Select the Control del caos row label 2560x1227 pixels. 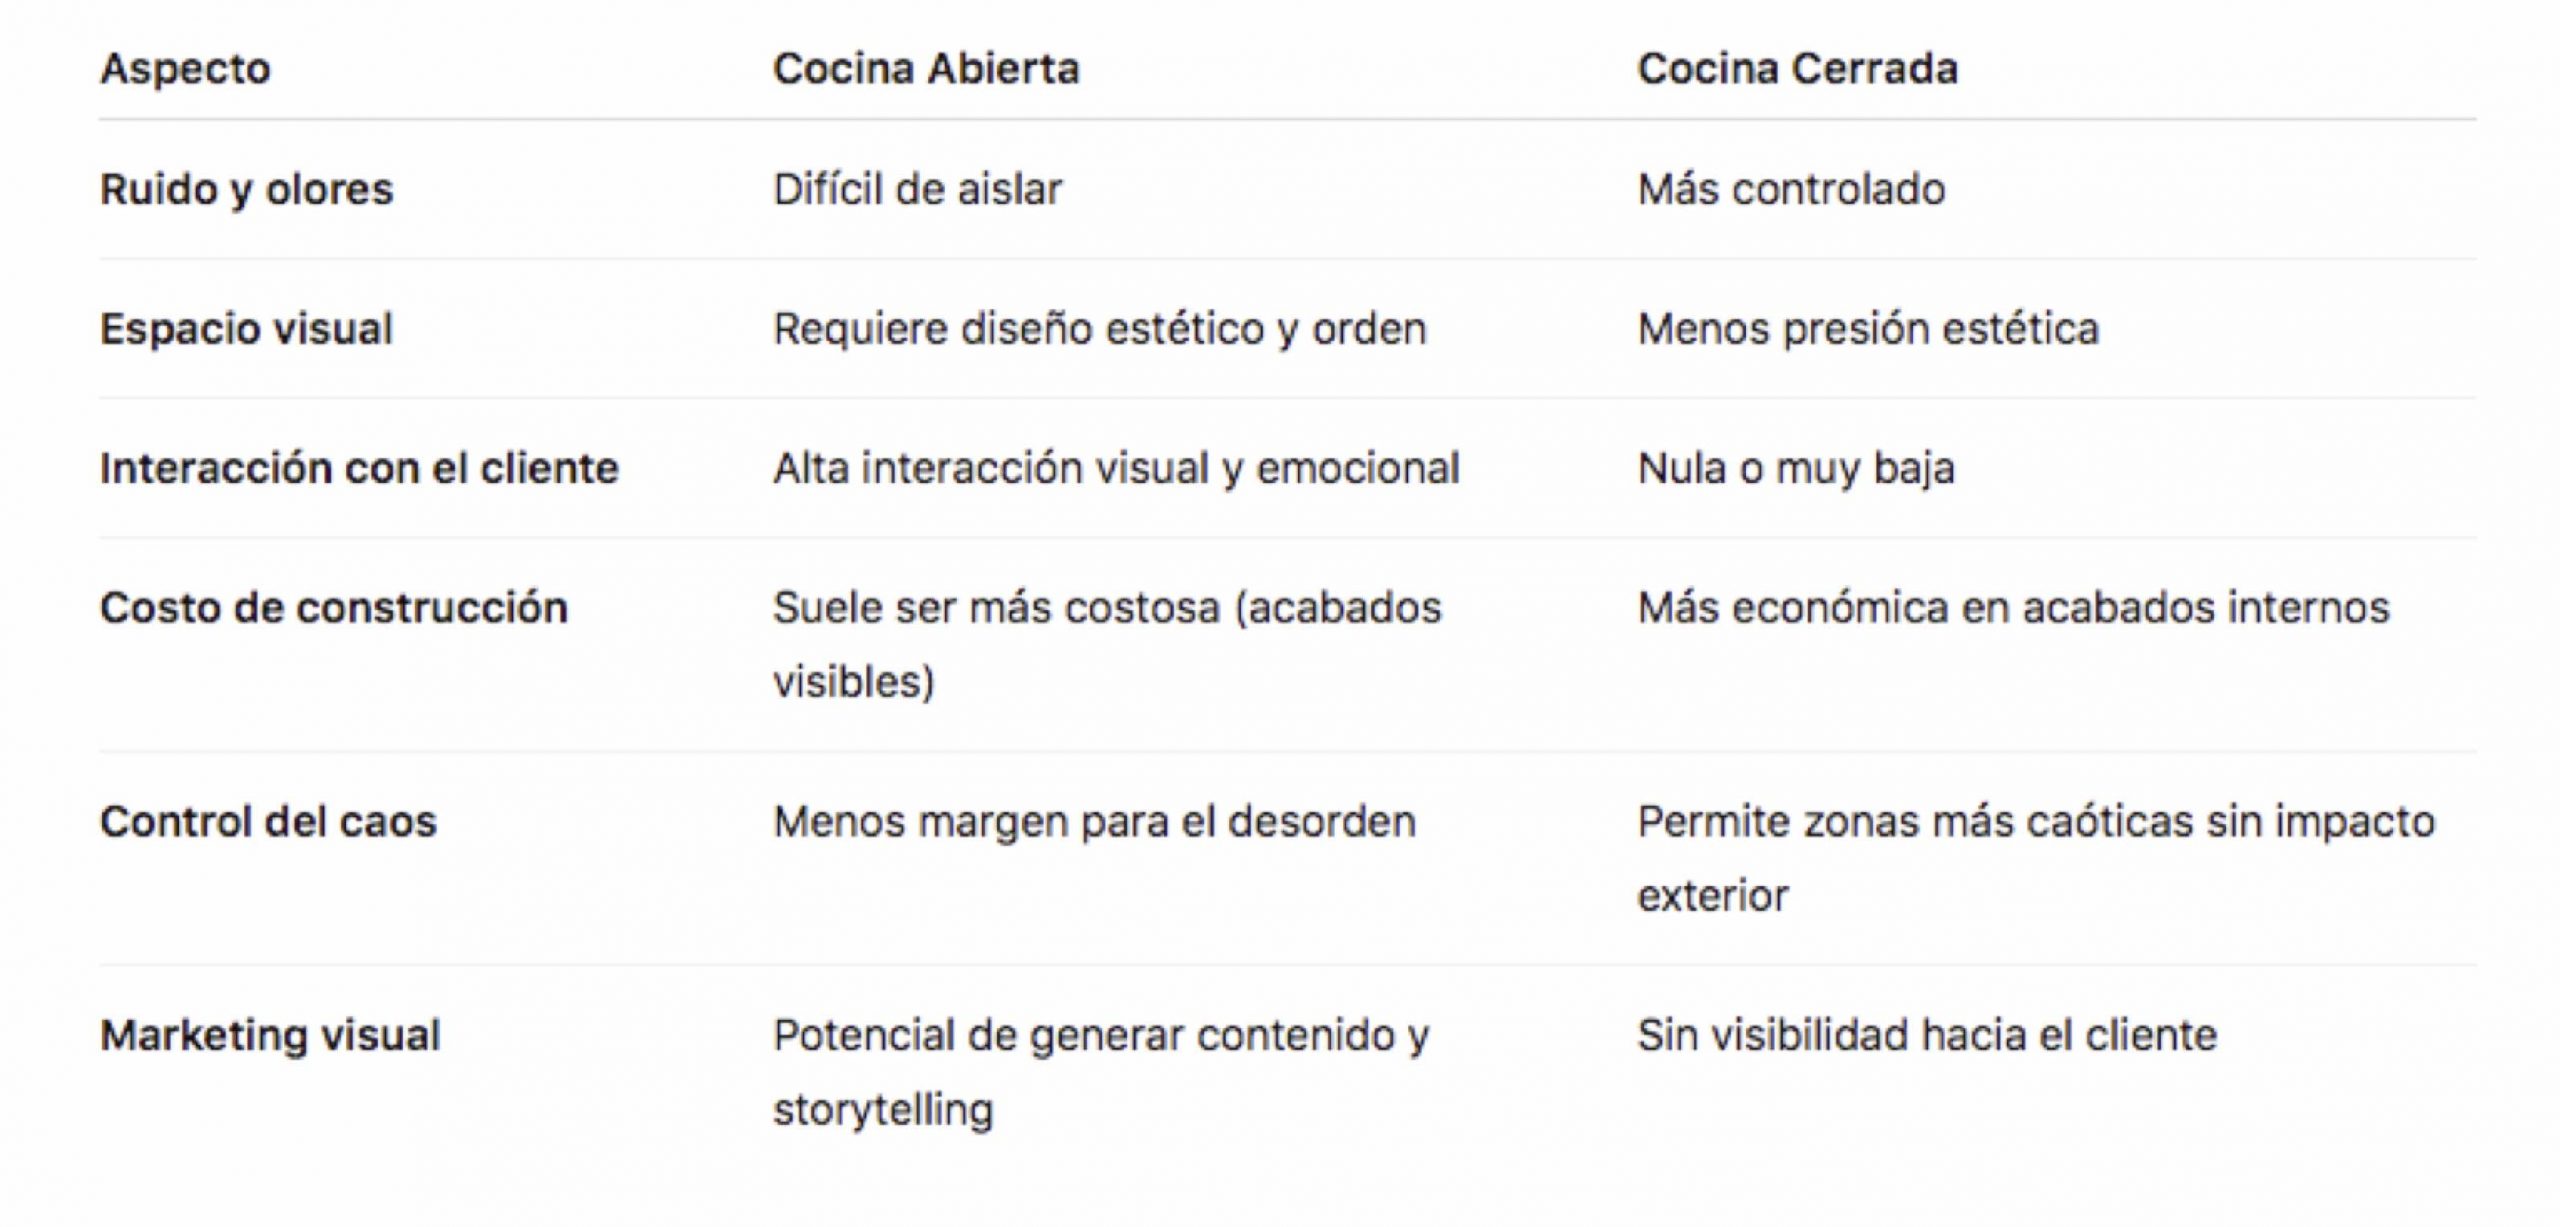(268, 822)
